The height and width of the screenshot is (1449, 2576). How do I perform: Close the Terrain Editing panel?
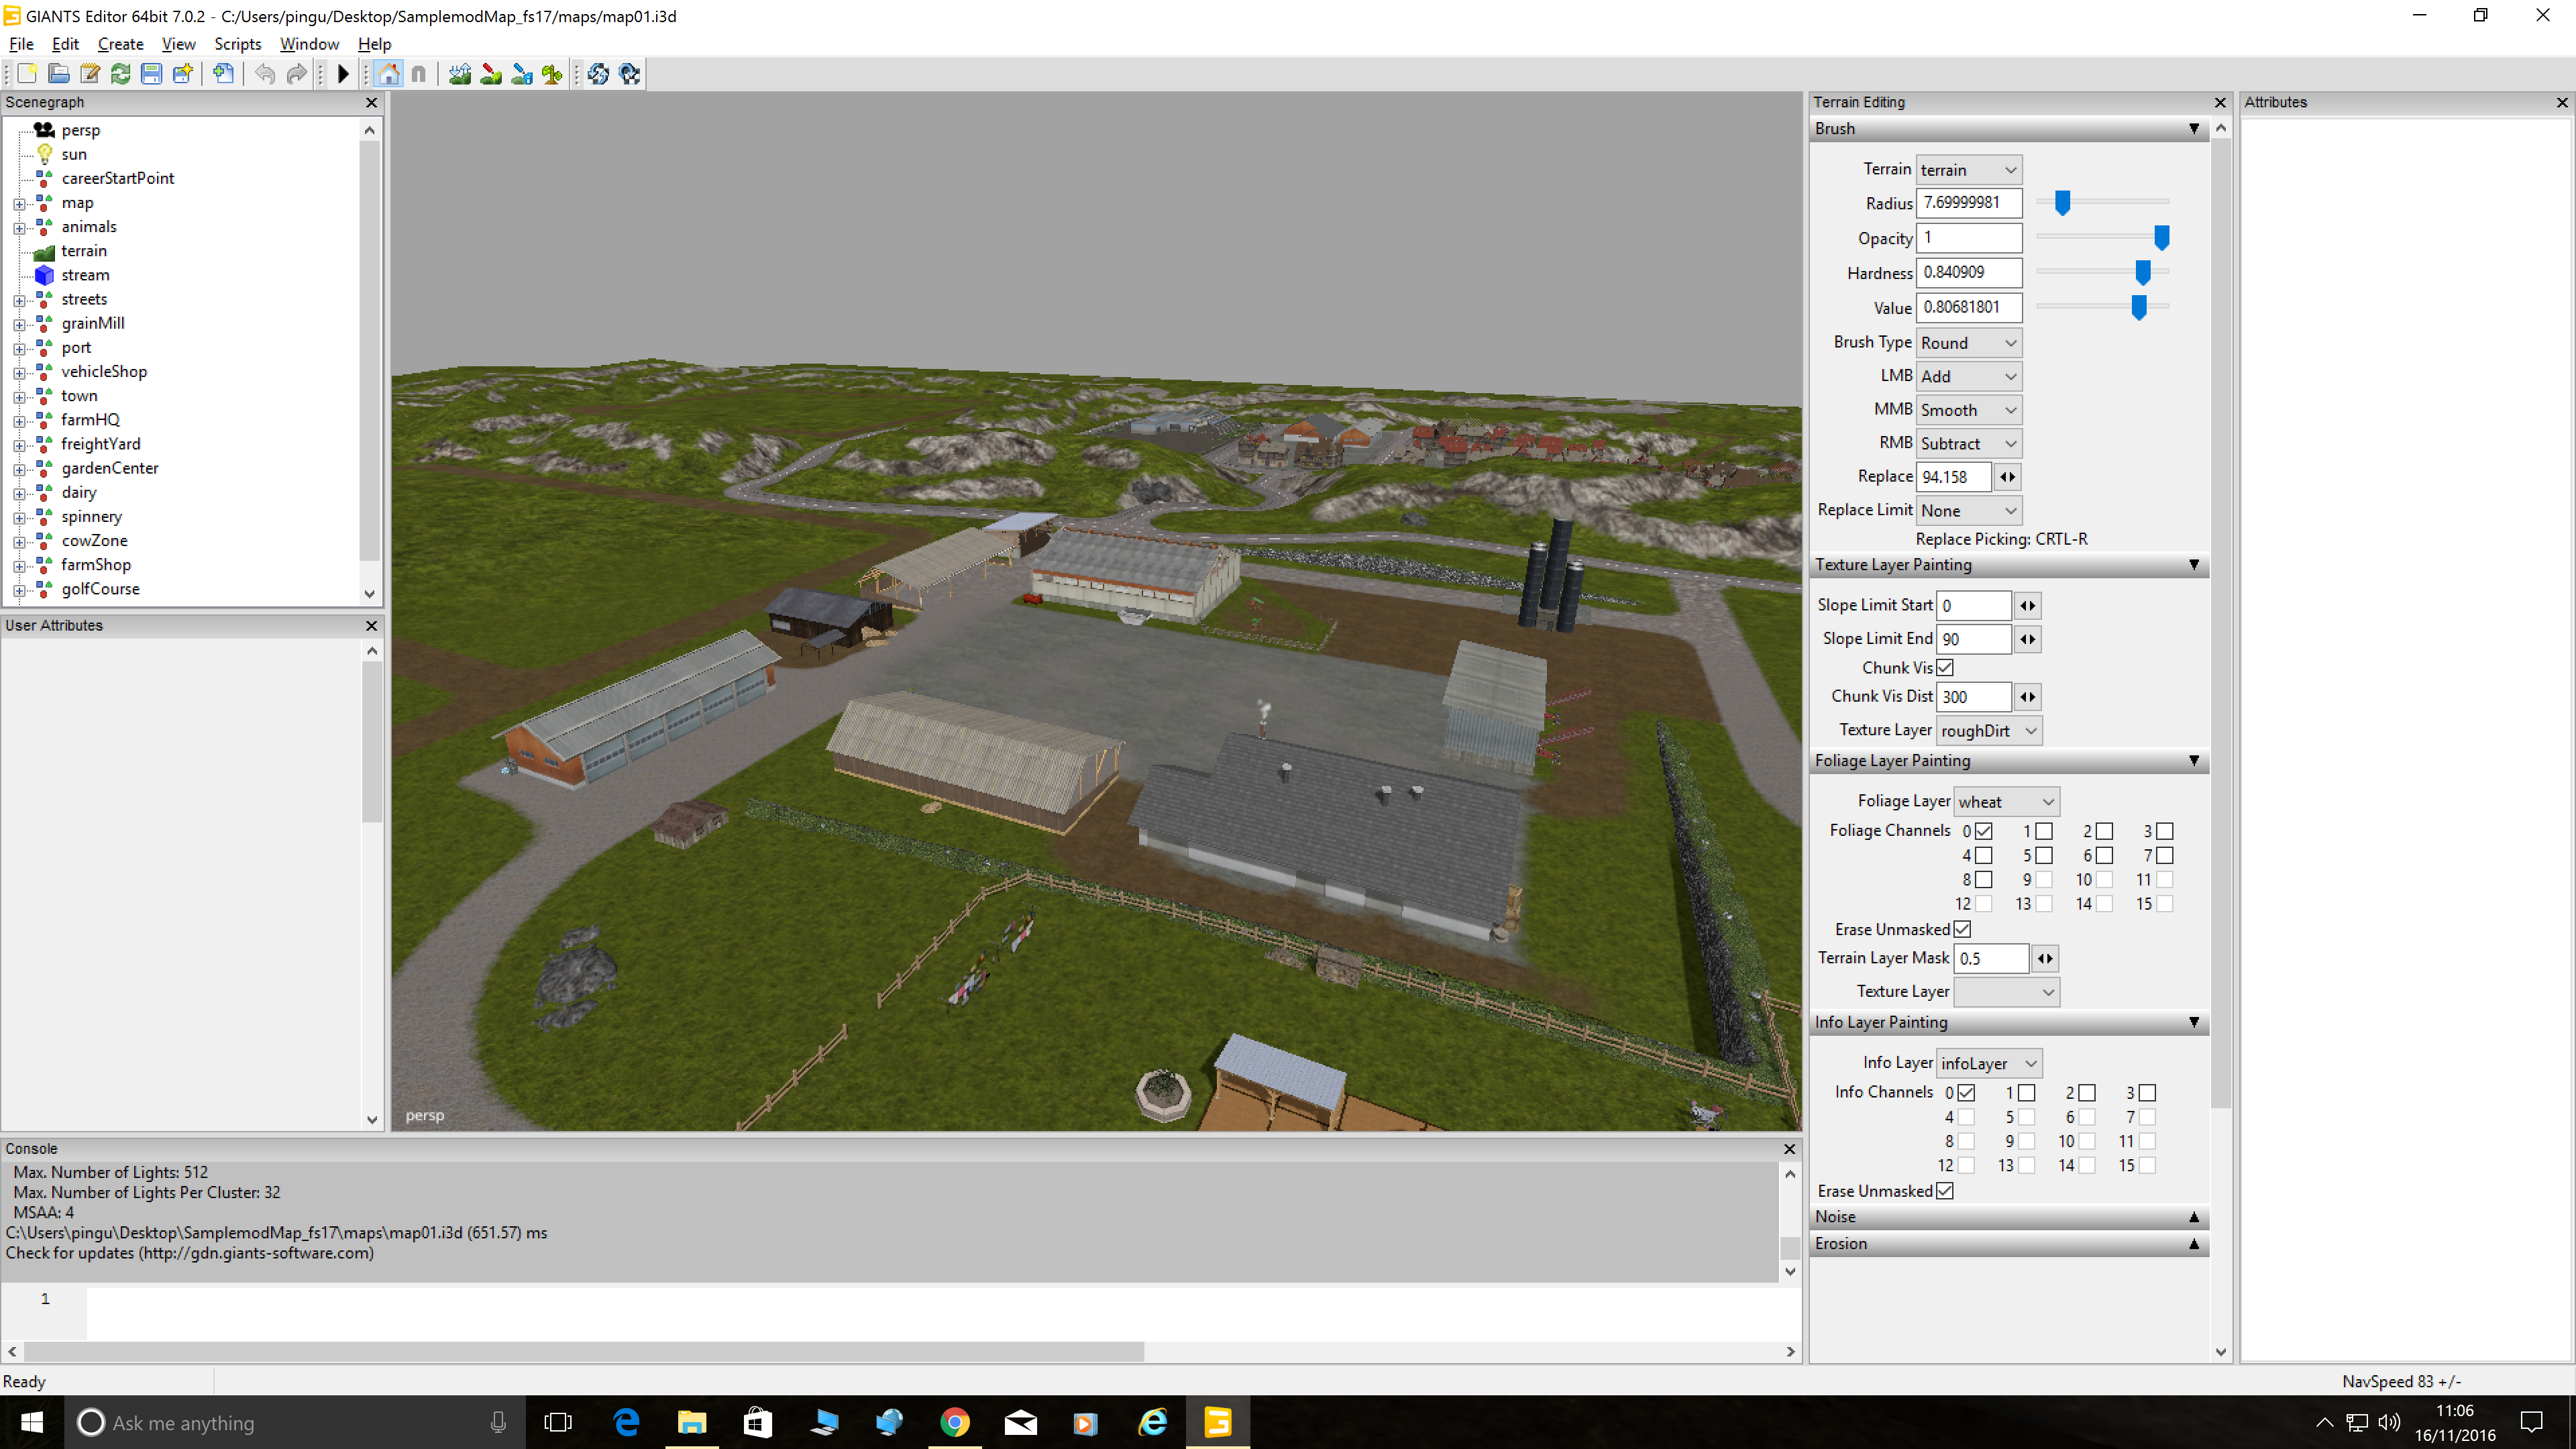[2221, 102]
